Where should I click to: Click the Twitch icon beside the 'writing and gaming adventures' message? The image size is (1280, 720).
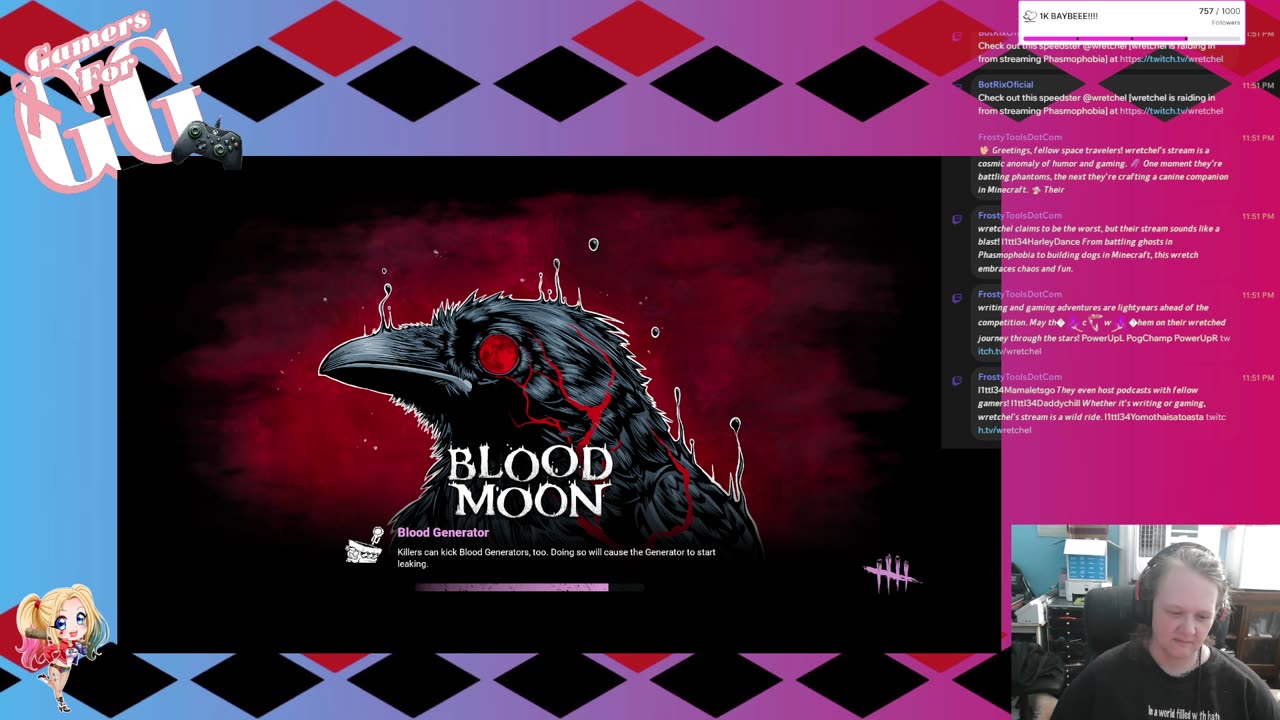[957, 298]
